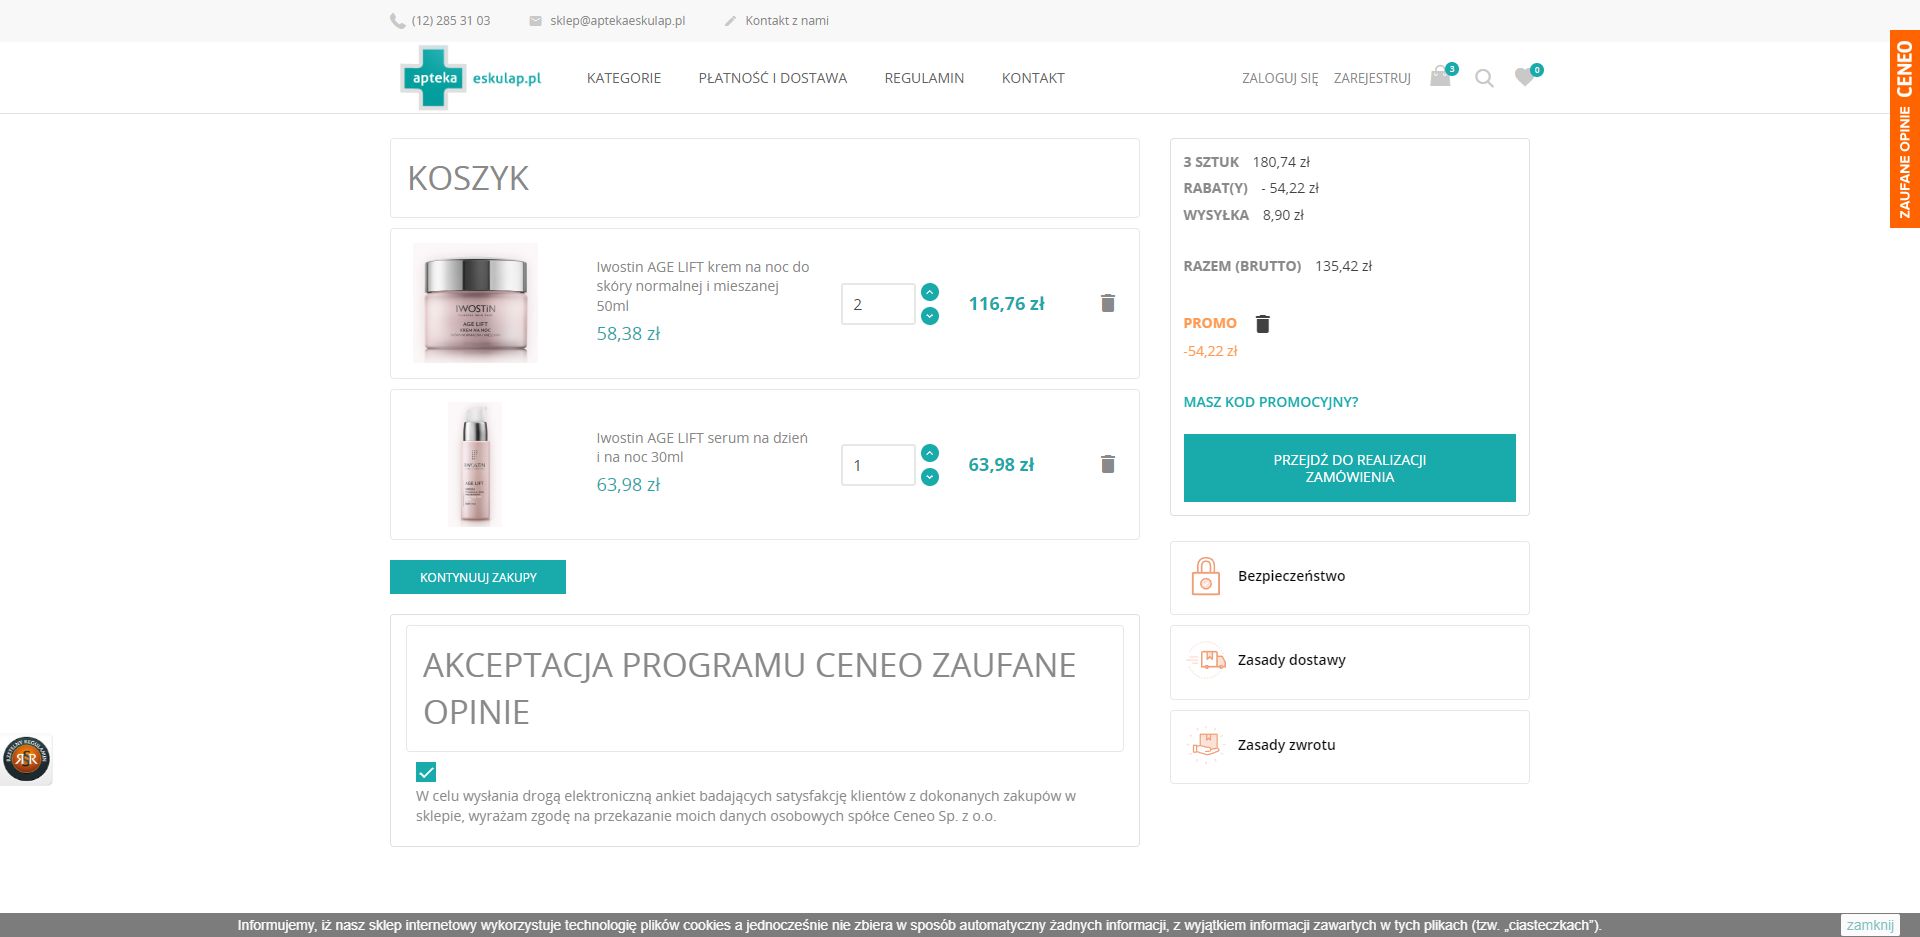
Task: Click ZALOGUJ SIĘ link
Action: tap(1280, 78)
